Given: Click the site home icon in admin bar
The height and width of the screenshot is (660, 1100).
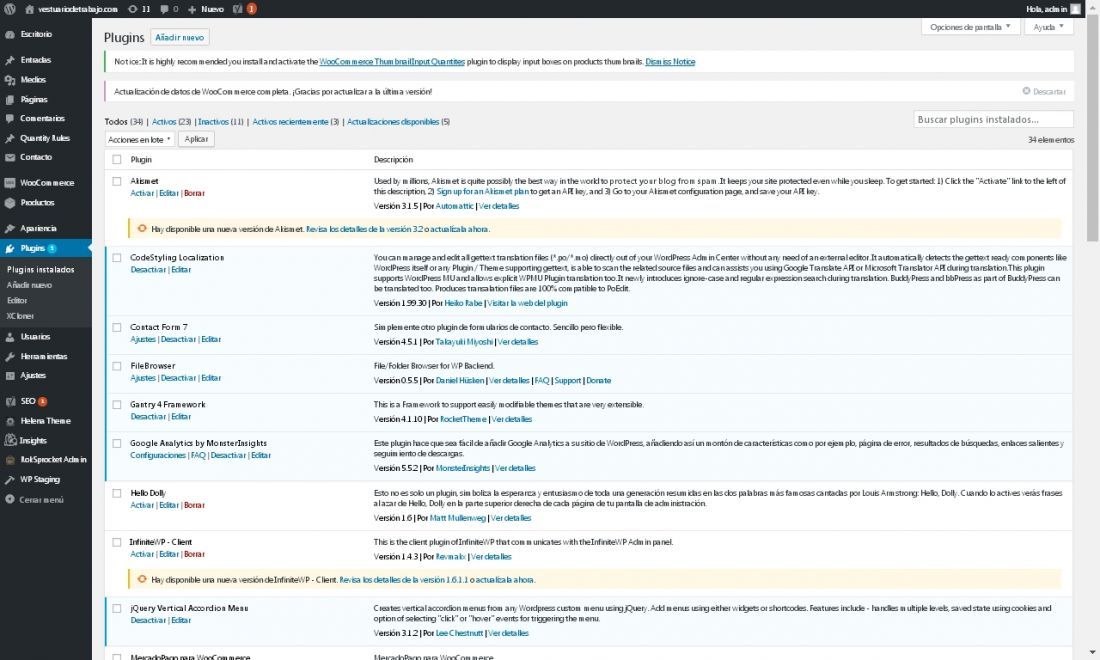Looking at the screenshot, I should 29,9.
